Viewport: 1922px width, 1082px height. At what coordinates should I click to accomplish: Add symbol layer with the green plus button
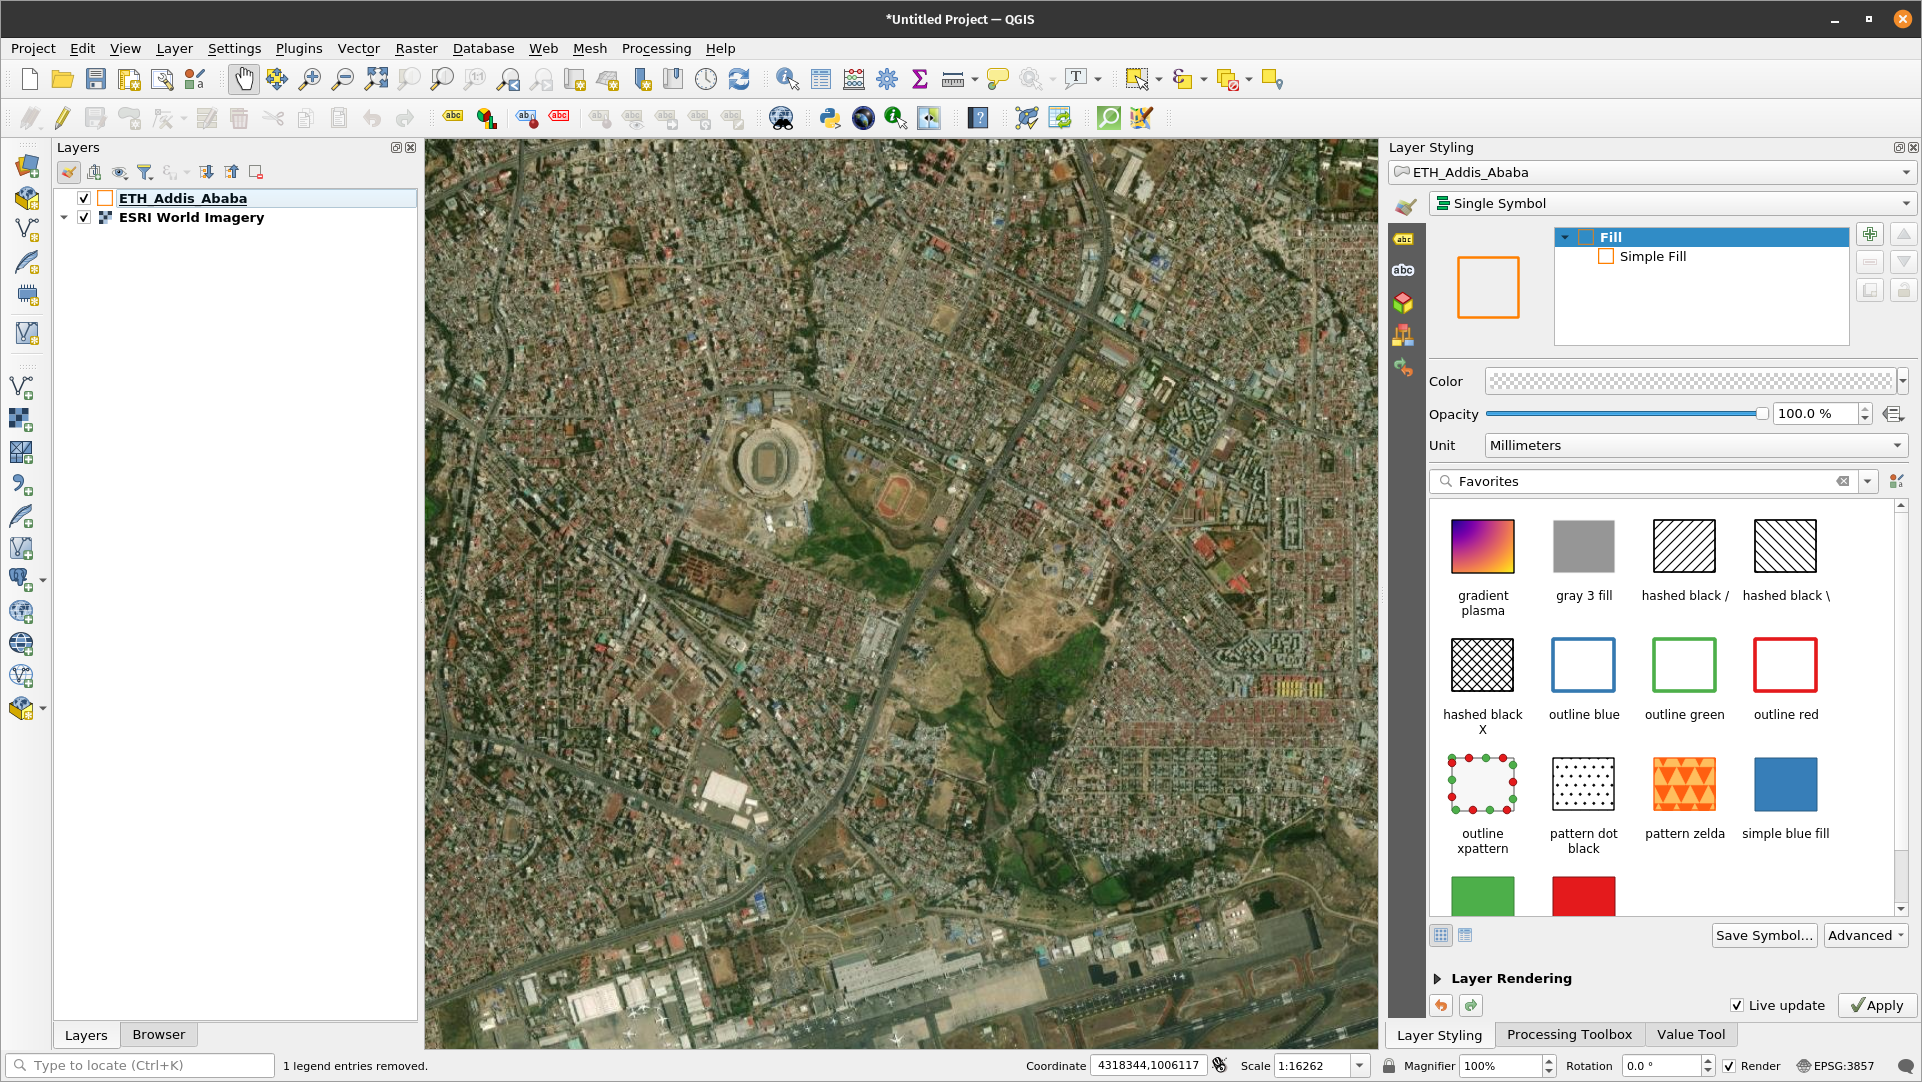tap(1870, 235)
